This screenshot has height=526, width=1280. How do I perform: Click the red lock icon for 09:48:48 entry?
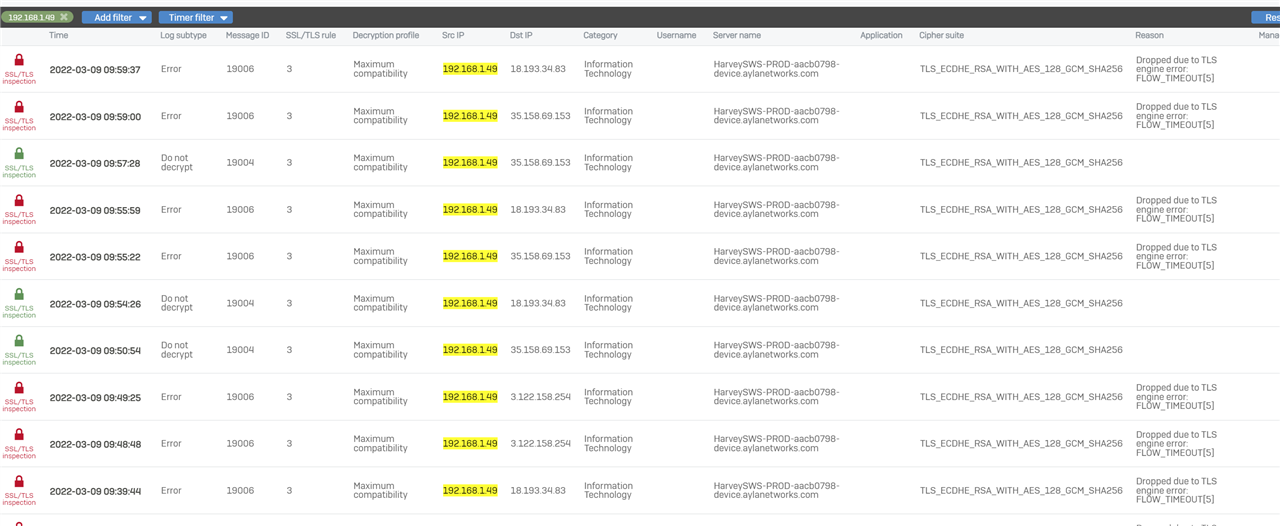(19, 434)
